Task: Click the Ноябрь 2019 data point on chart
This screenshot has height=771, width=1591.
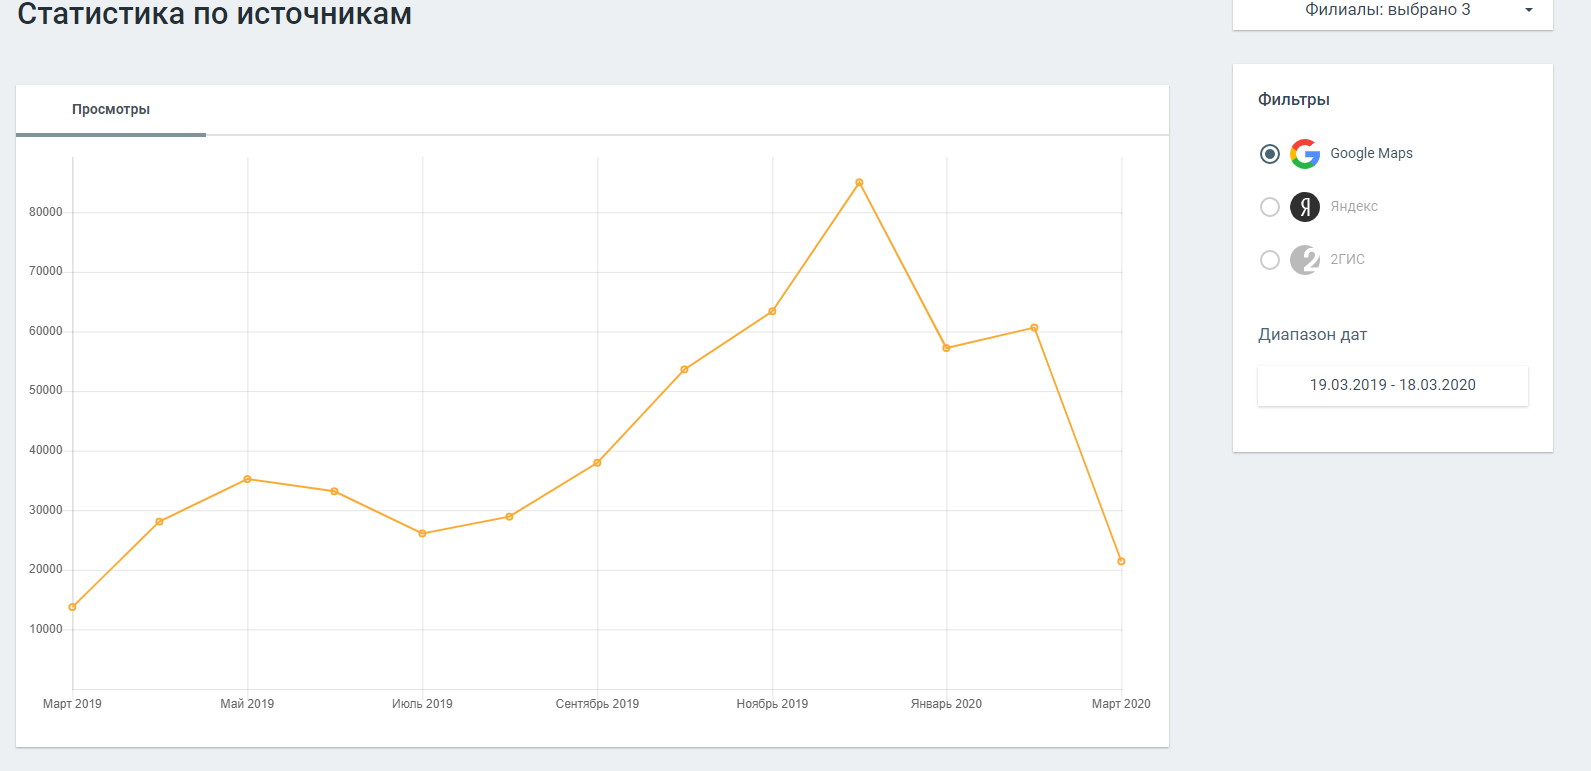Action: (772, 312)
